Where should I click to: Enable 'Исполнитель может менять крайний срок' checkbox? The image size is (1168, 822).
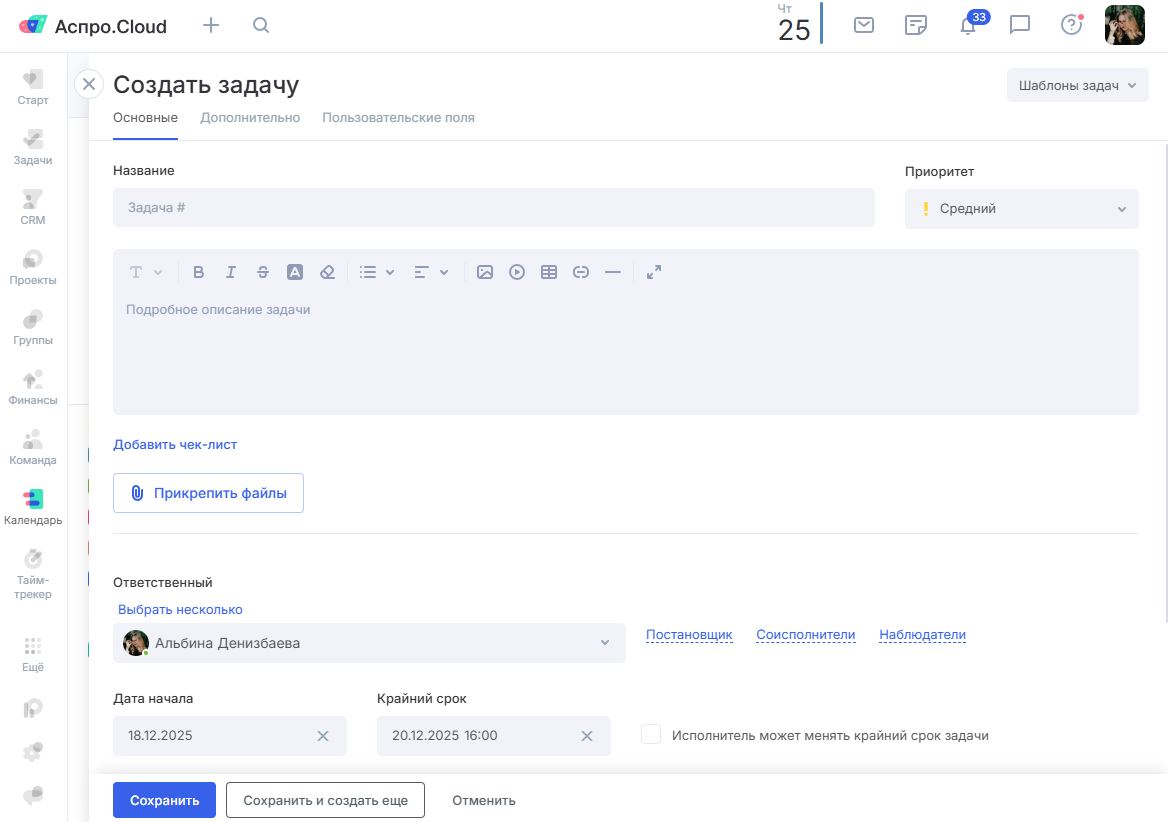(651, 735)
